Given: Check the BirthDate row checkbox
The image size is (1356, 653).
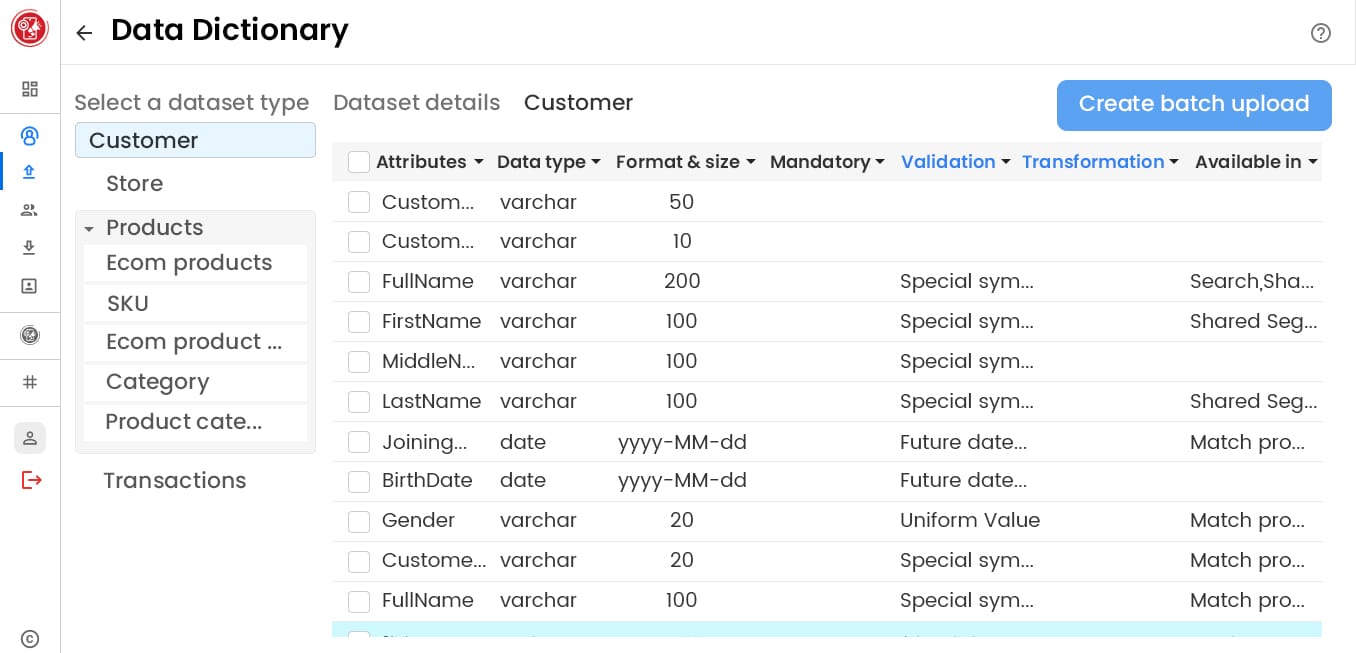Looking at the screenshot, I should click(x=359, y=481).
